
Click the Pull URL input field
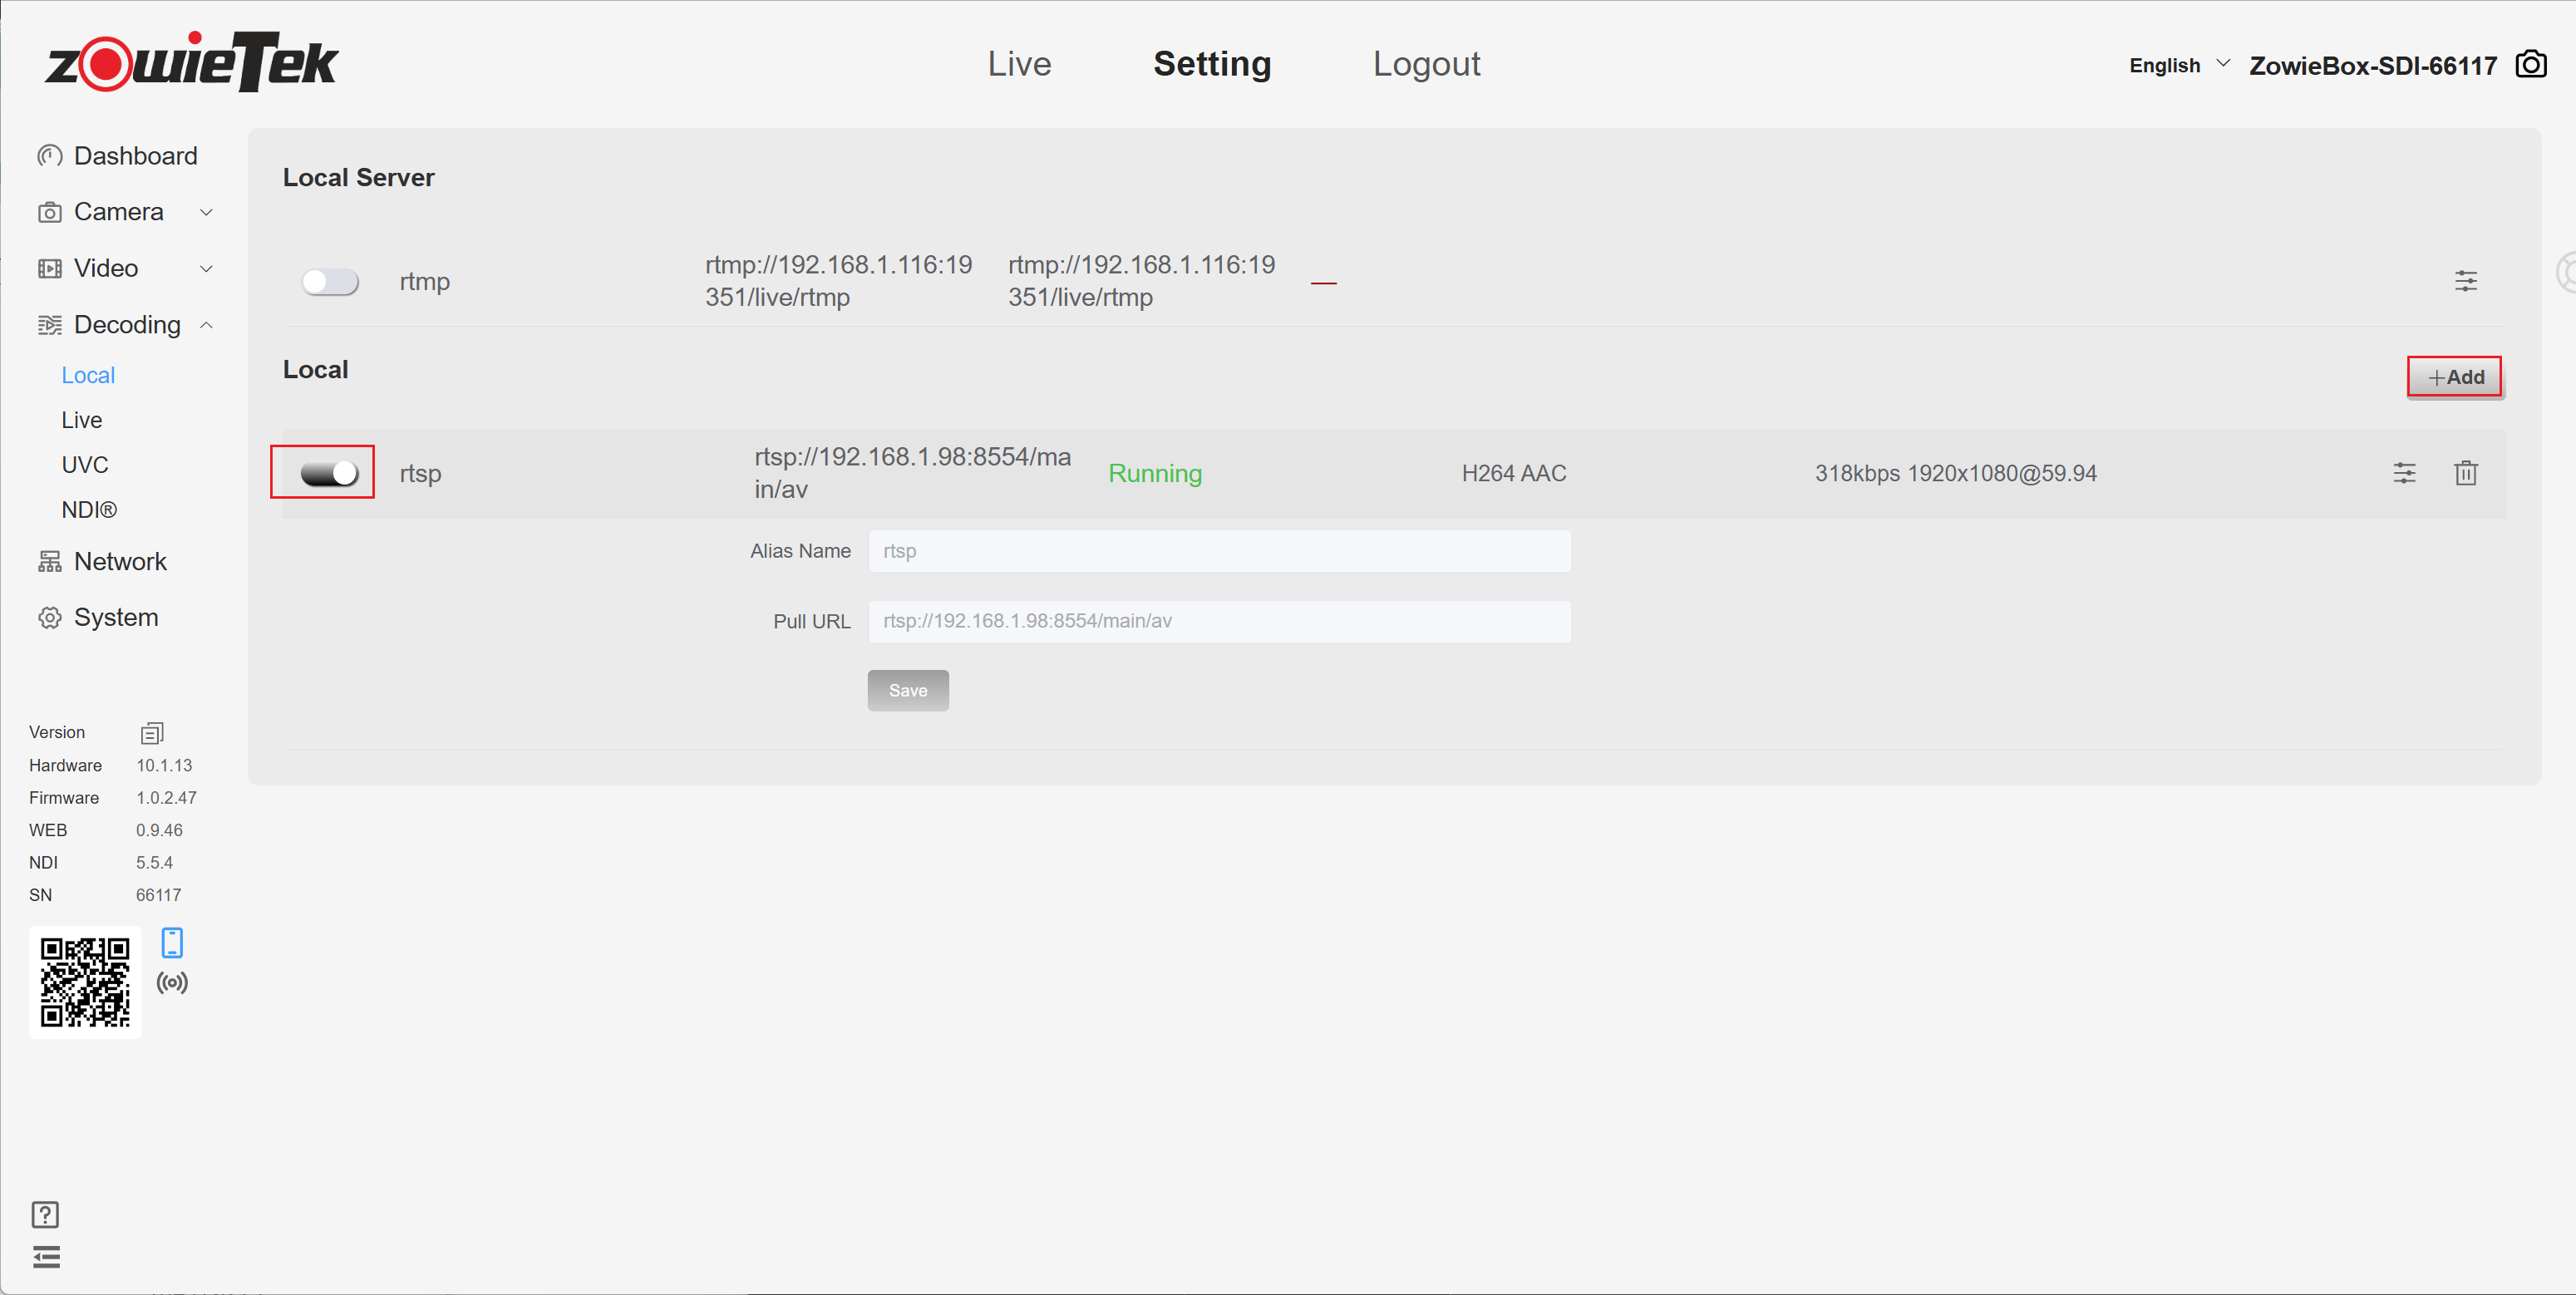tap(1219, 621)
